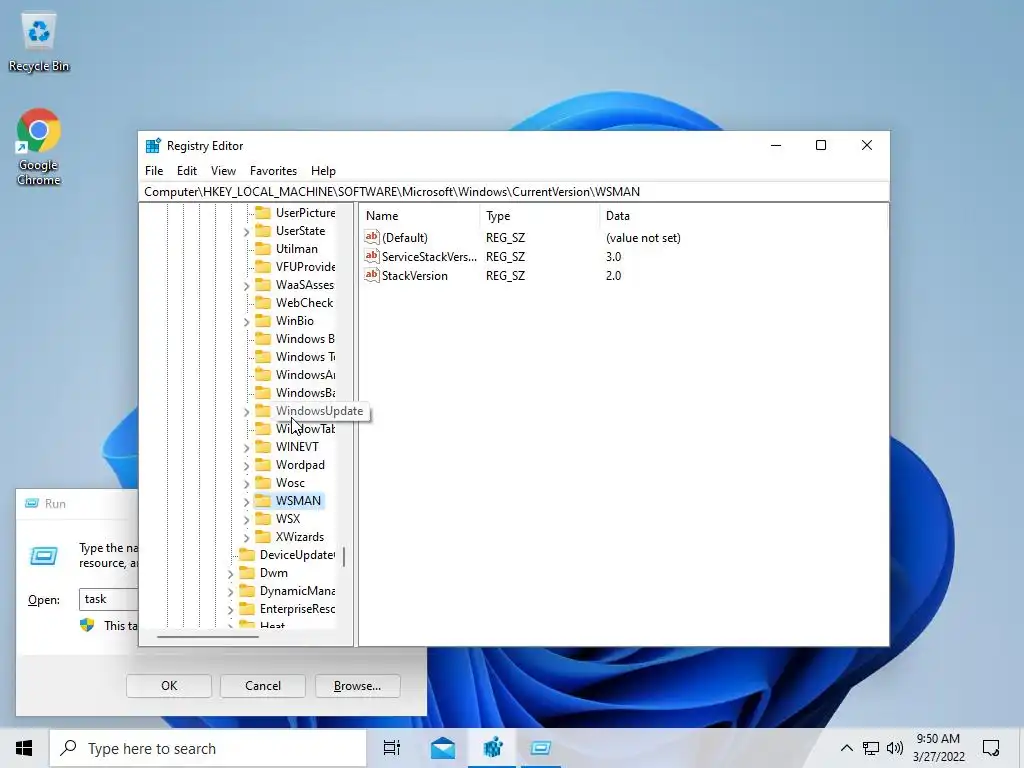Open the File menu
The image size is (1024, 768).
154,170
